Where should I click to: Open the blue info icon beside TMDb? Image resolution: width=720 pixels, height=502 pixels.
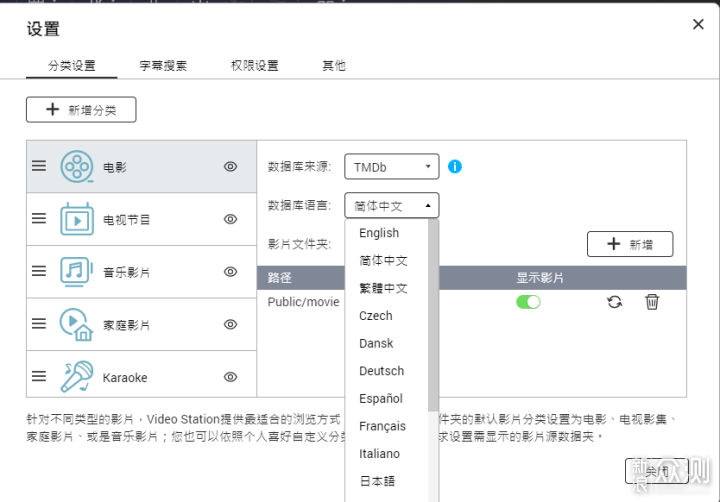pos(455,166)
